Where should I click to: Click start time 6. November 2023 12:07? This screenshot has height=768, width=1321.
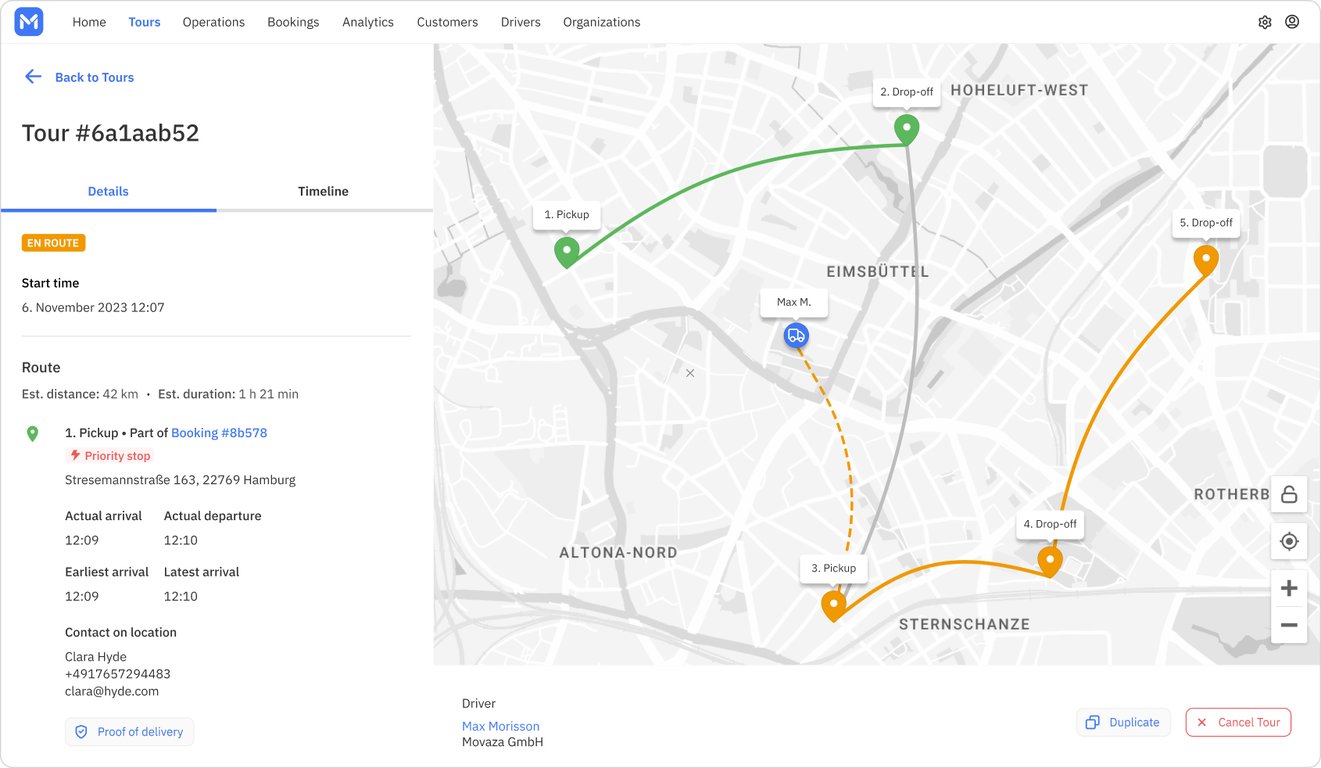93,307
